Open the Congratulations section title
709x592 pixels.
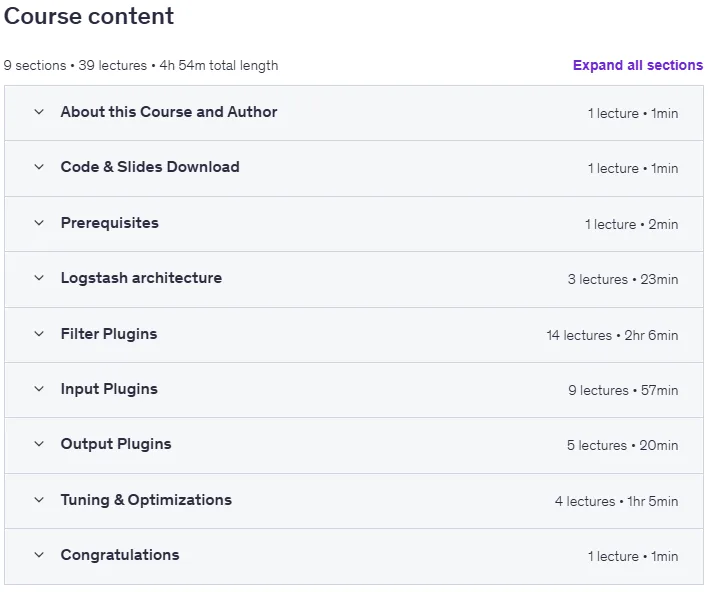(120, 555)
